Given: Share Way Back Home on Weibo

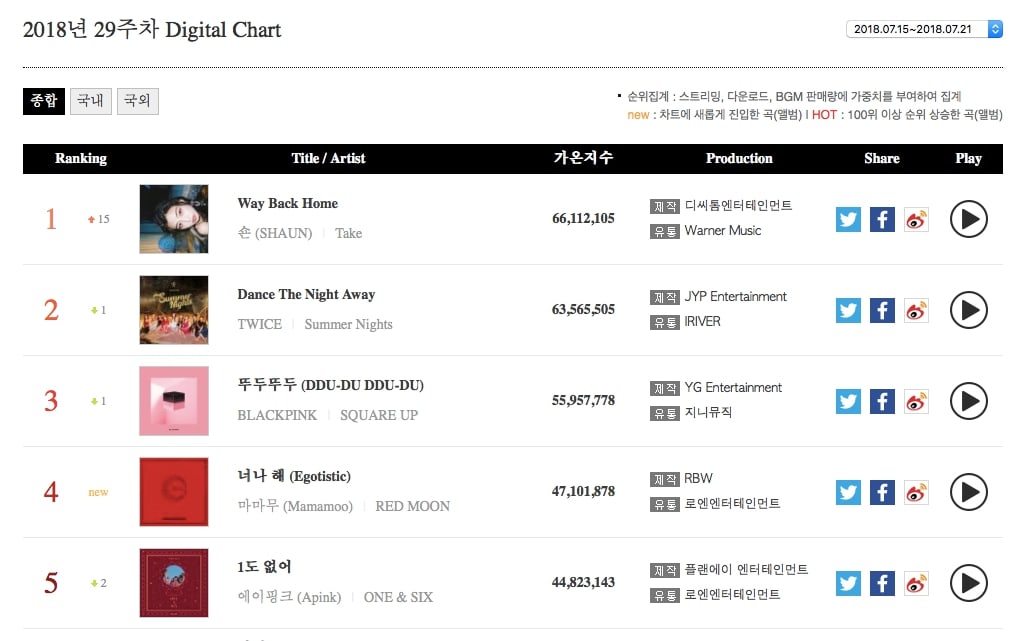Looking at the screenshot, I should click(916, 219).
